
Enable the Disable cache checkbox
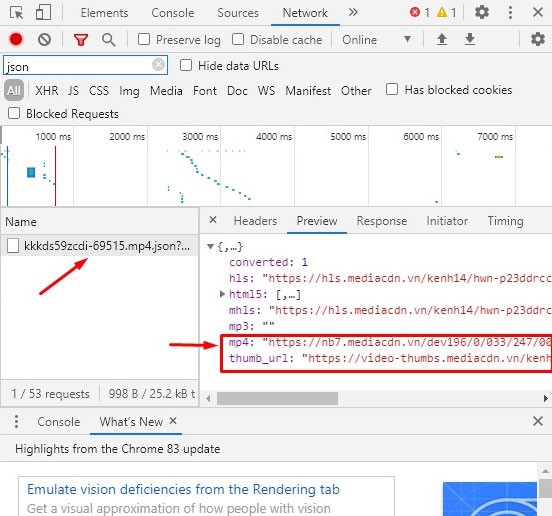tap(238, 39)
